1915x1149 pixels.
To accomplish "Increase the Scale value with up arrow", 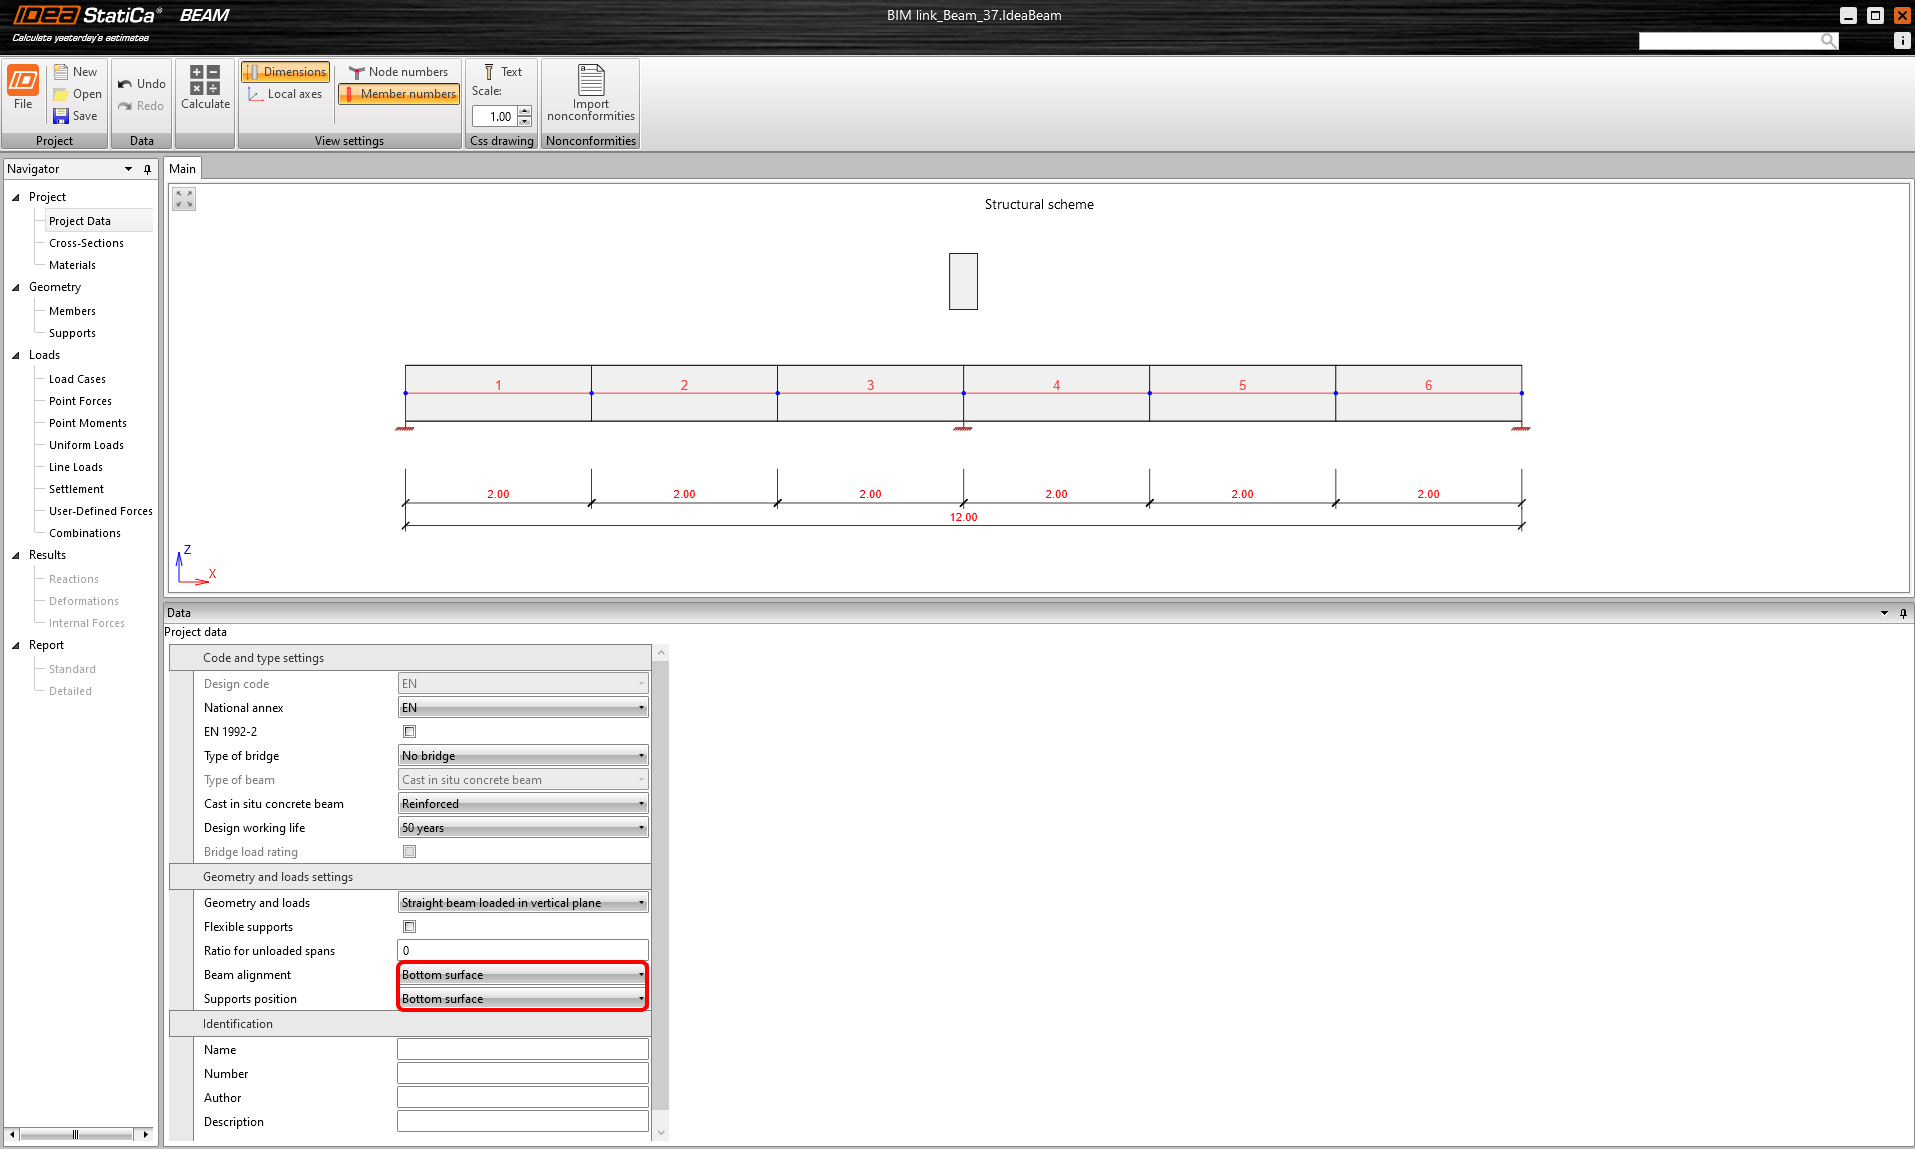I will click(x=525, y=111).
